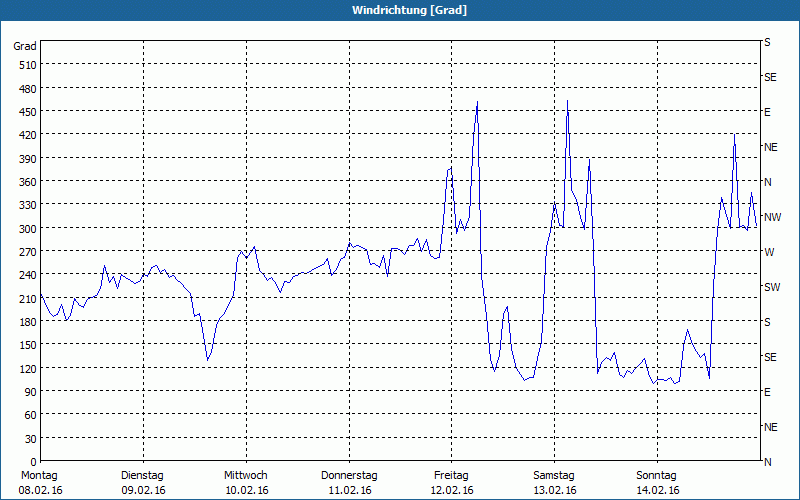Pick the 240 degree tick label
The image size is (800, 500).
point(28,275)
